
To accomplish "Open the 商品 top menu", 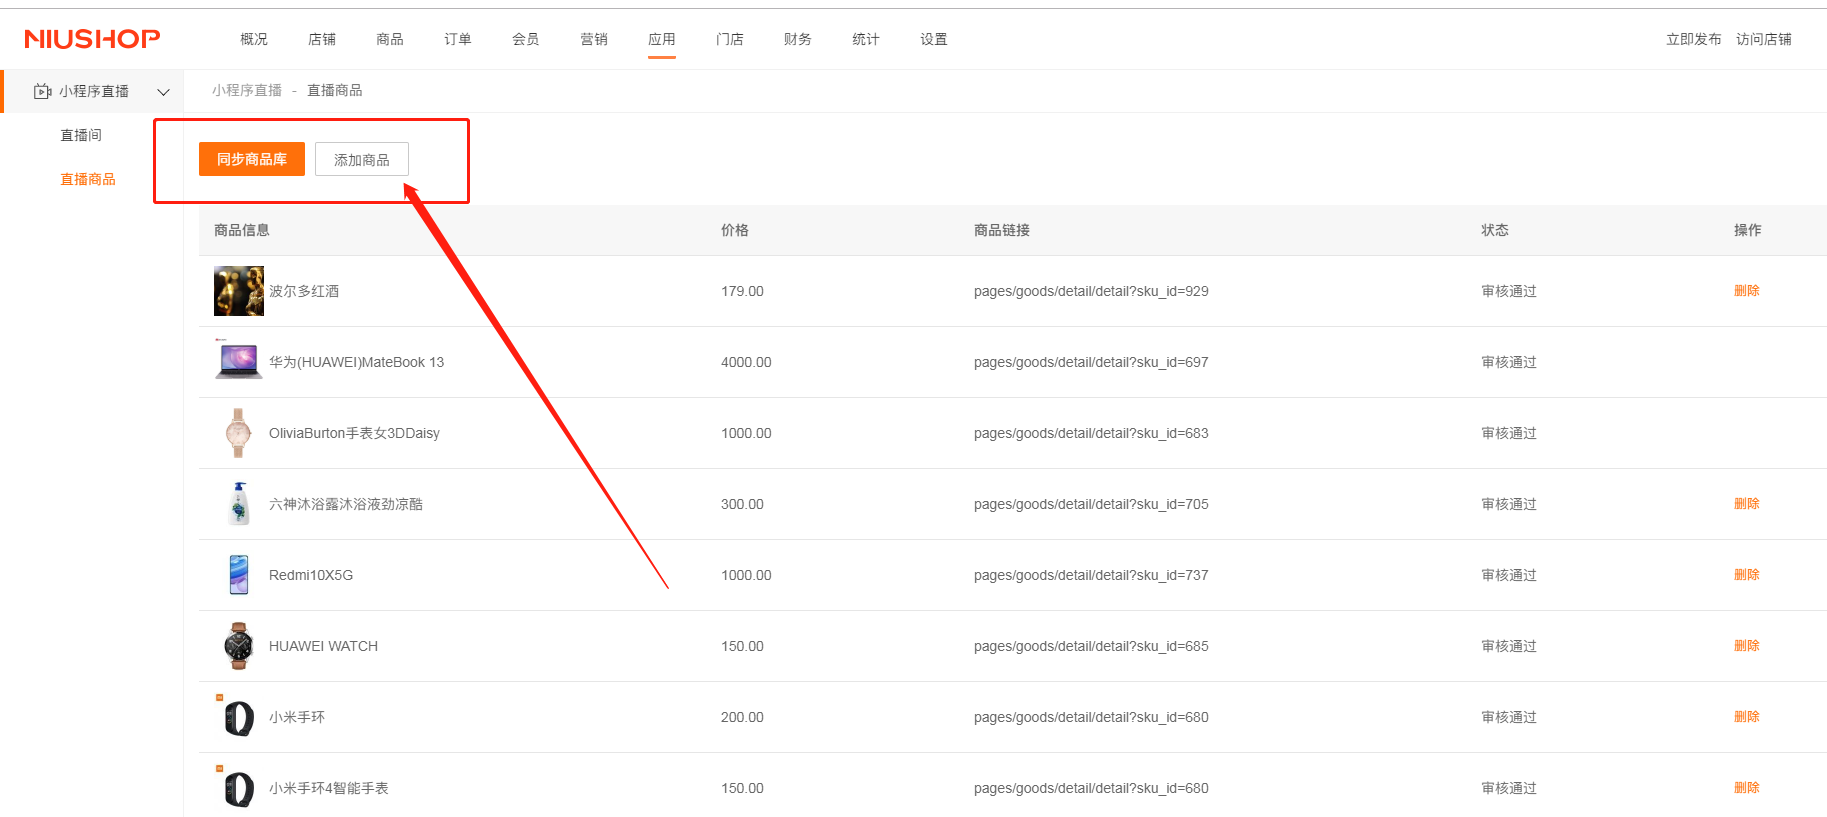I will 390,39.
